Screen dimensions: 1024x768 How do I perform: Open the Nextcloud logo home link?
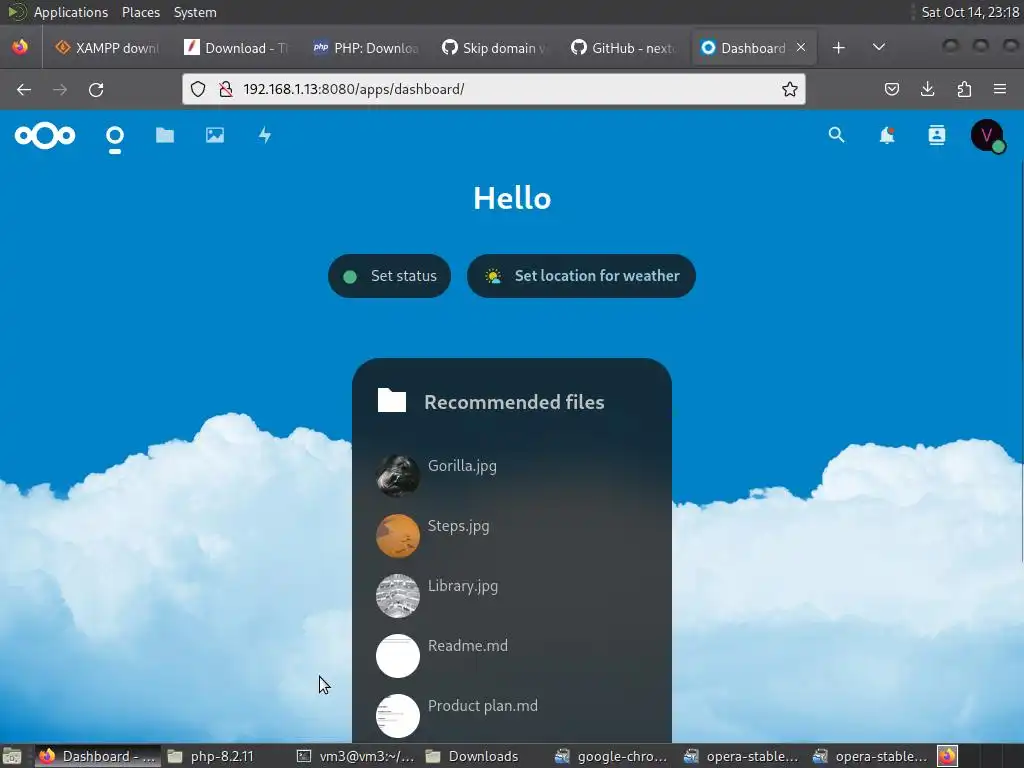tap(45, 135)
